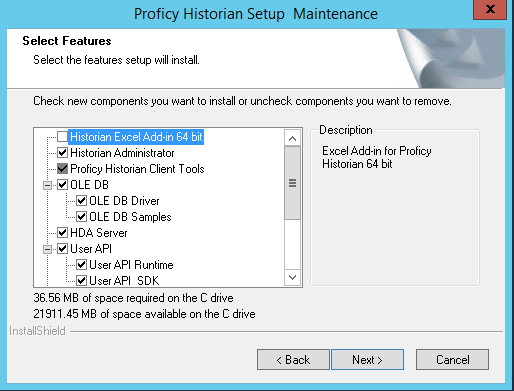
Task: Click the feature list scroll down arrow
Action: click(x=292, y=277)
